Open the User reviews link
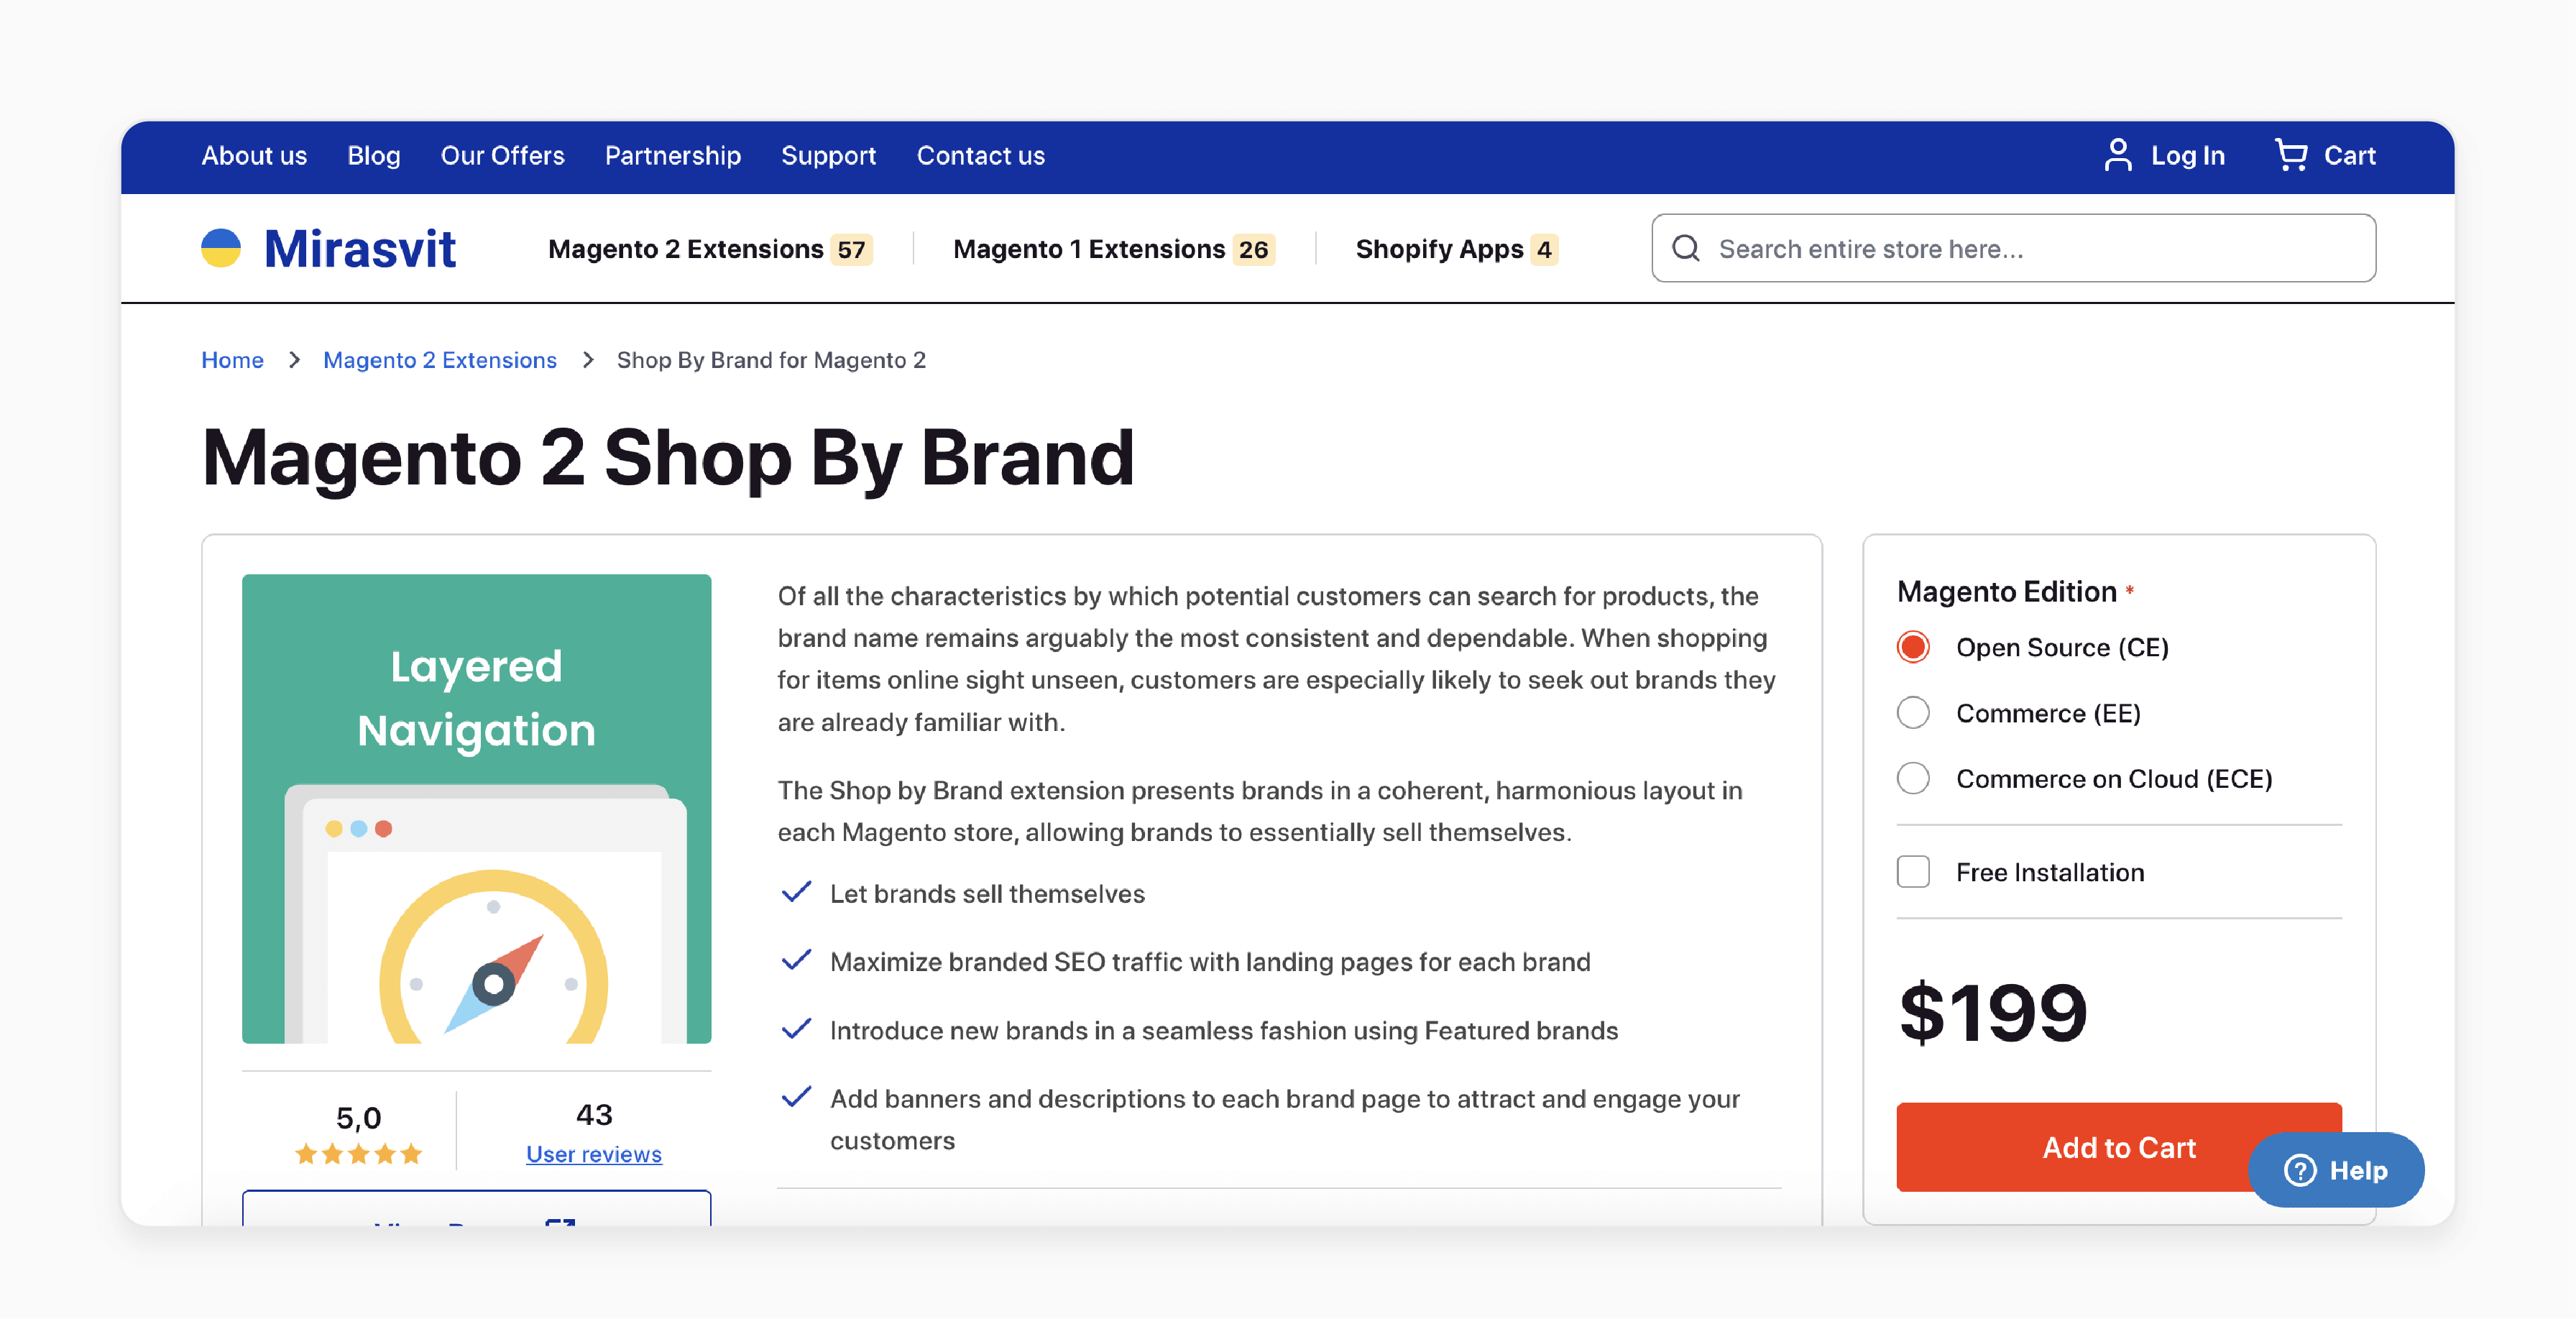This screenshot has width=2576, height=1319. click(x=593, y=1154)
